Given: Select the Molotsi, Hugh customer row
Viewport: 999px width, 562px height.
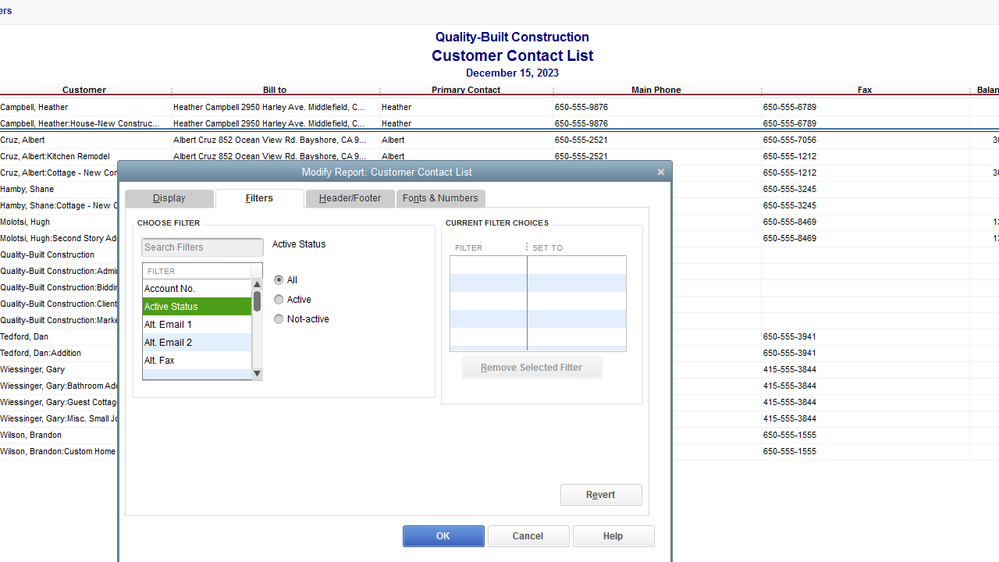Looking at the screenshot, I should (25, 222).
